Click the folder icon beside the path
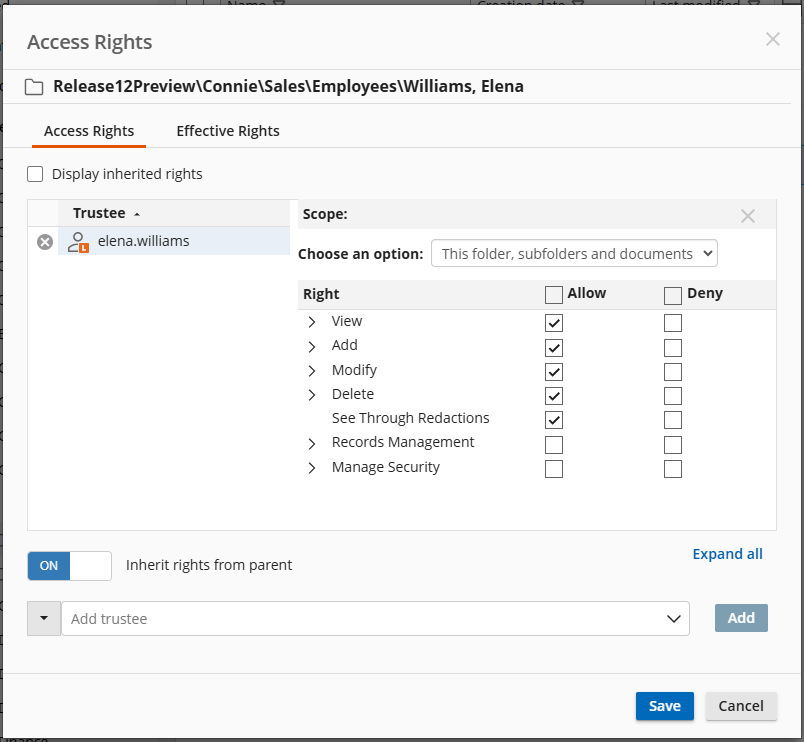Screen dimensions: 804x742 tap(34, 87)
